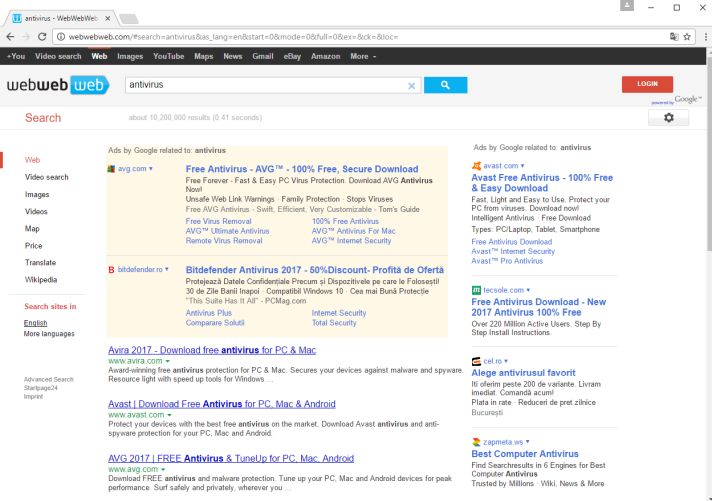Click the tecsole.com ad favicon

(x=476, y=290)
